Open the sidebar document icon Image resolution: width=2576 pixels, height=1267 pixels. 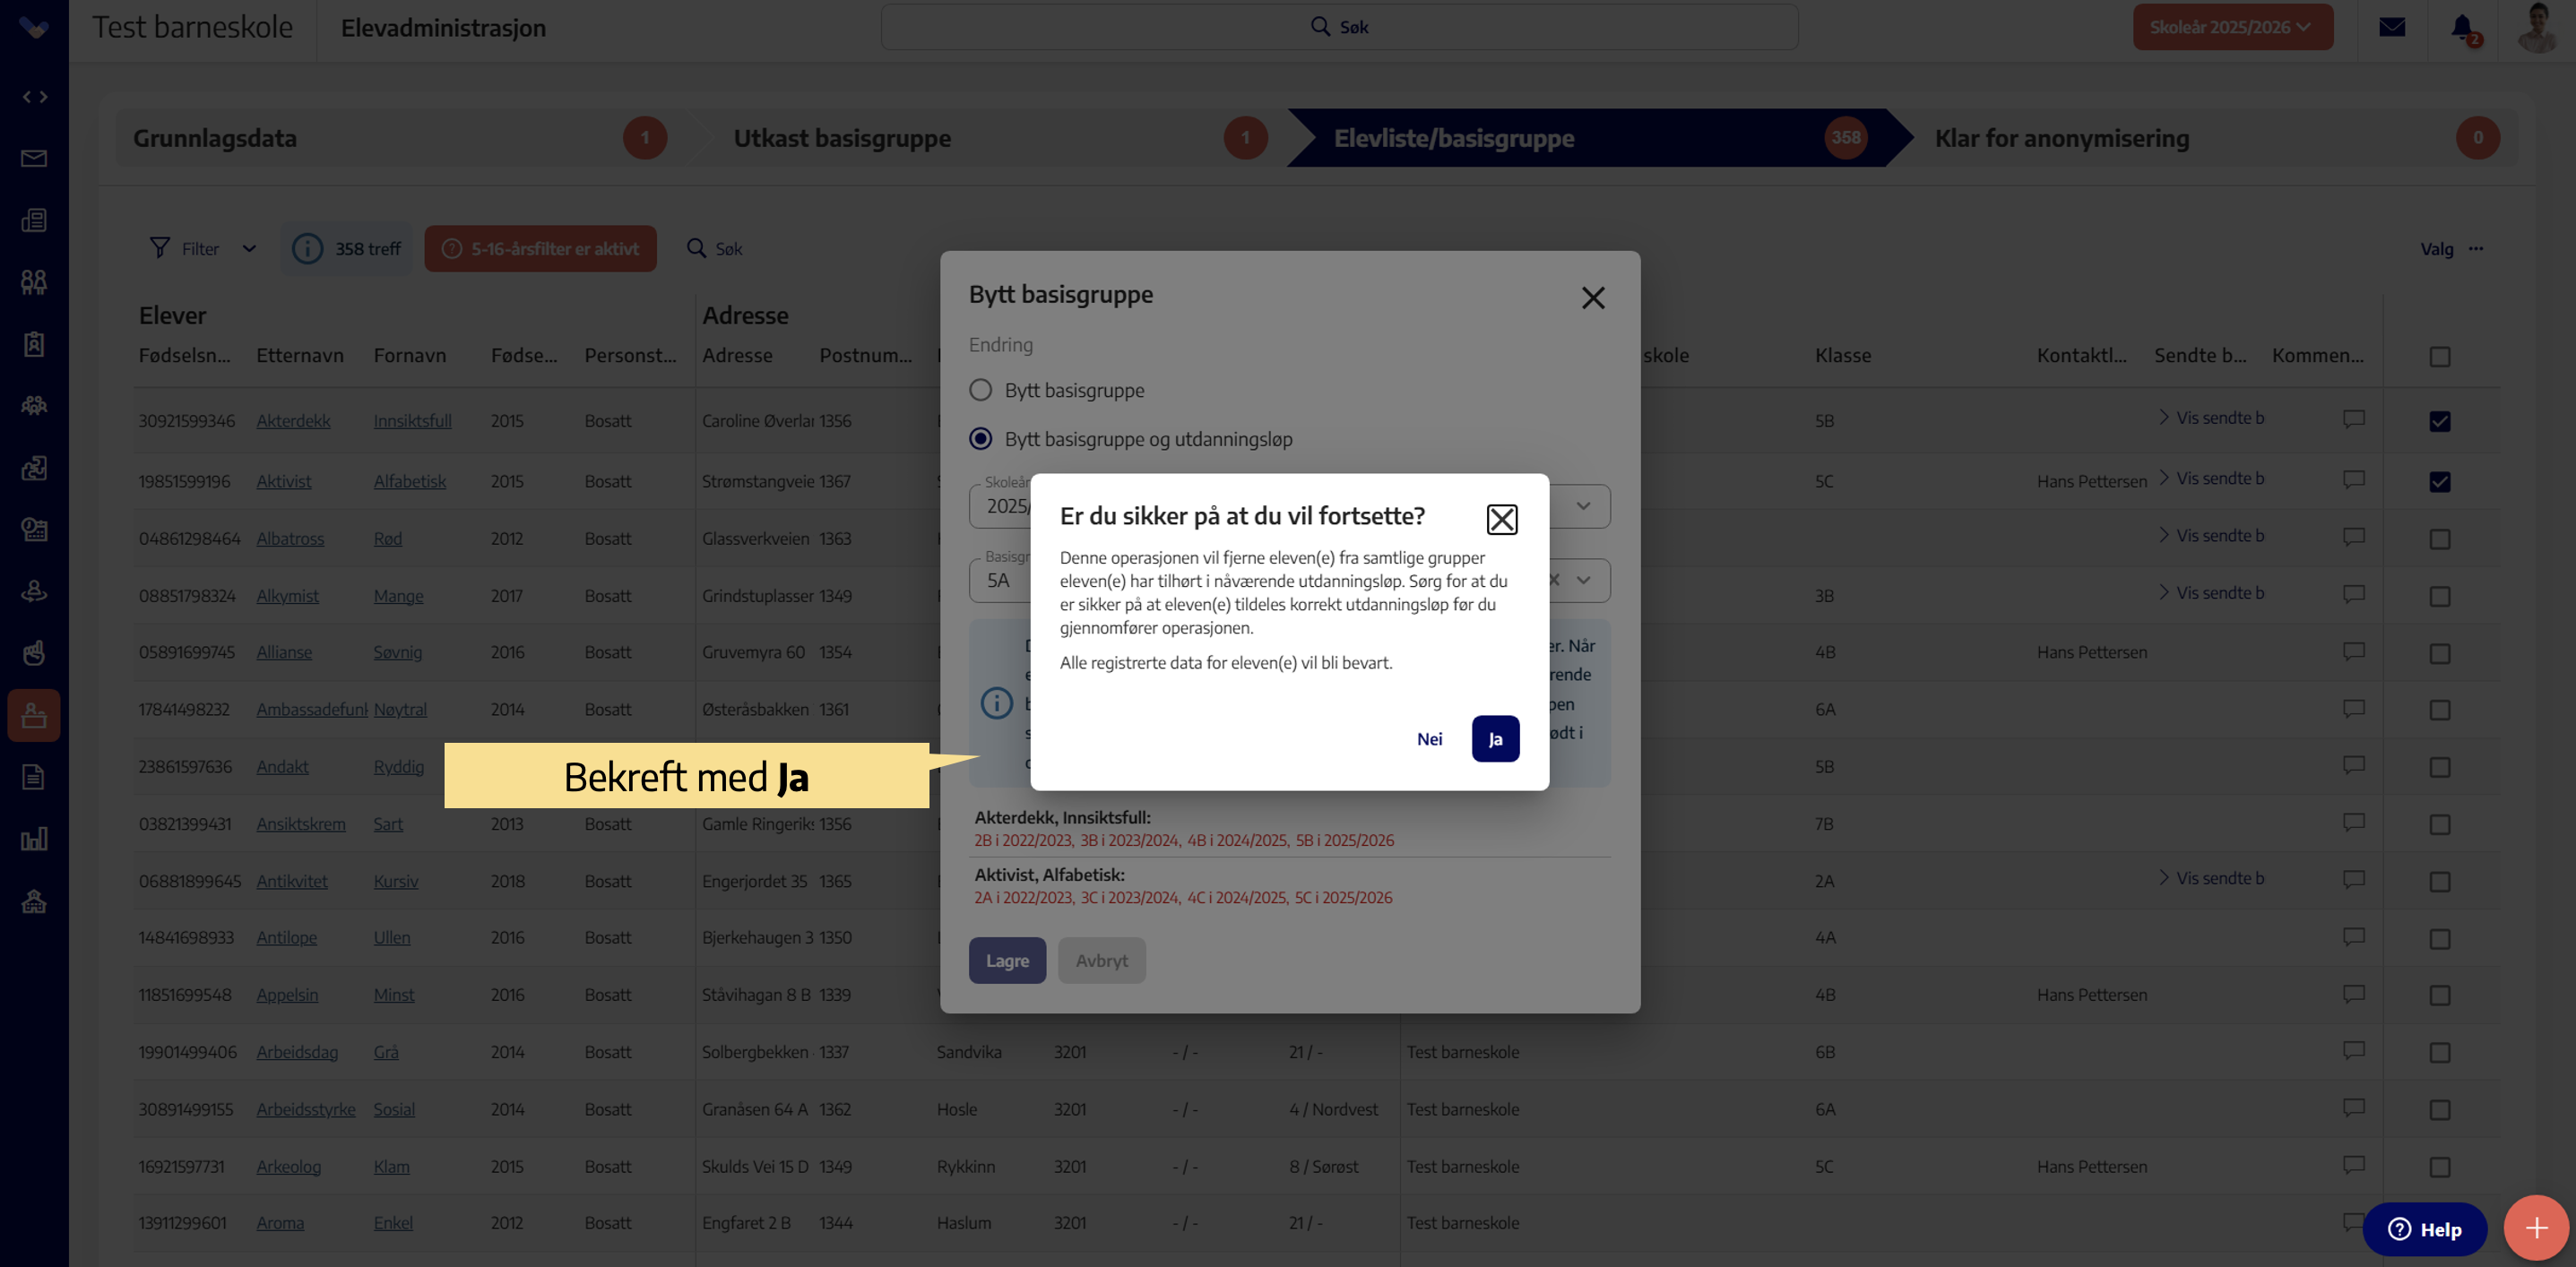34,777
